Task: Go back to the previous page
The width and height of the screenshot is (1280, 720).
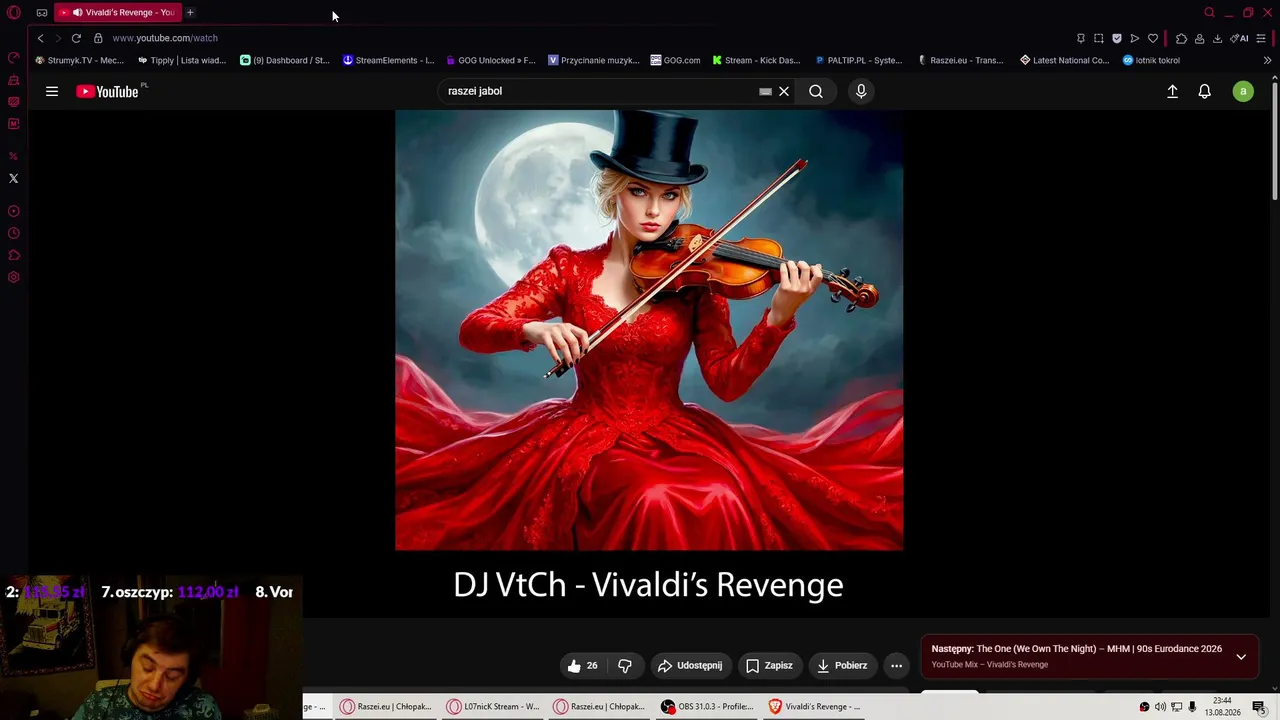Action: (40, 38)
